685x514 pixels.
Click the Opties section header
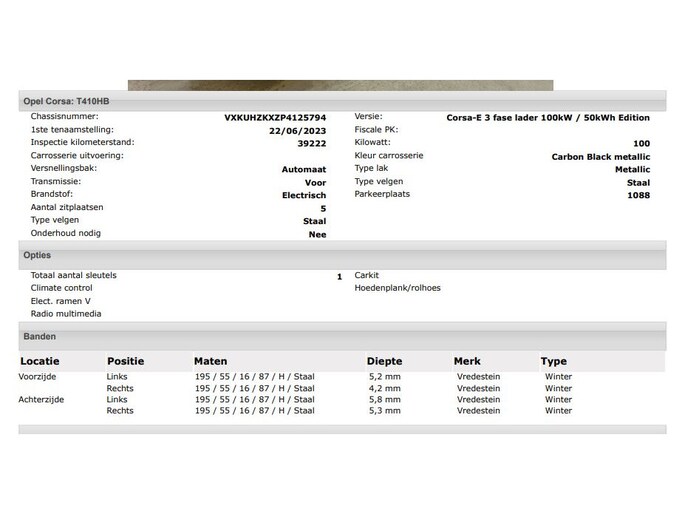(x=37, y=255)
